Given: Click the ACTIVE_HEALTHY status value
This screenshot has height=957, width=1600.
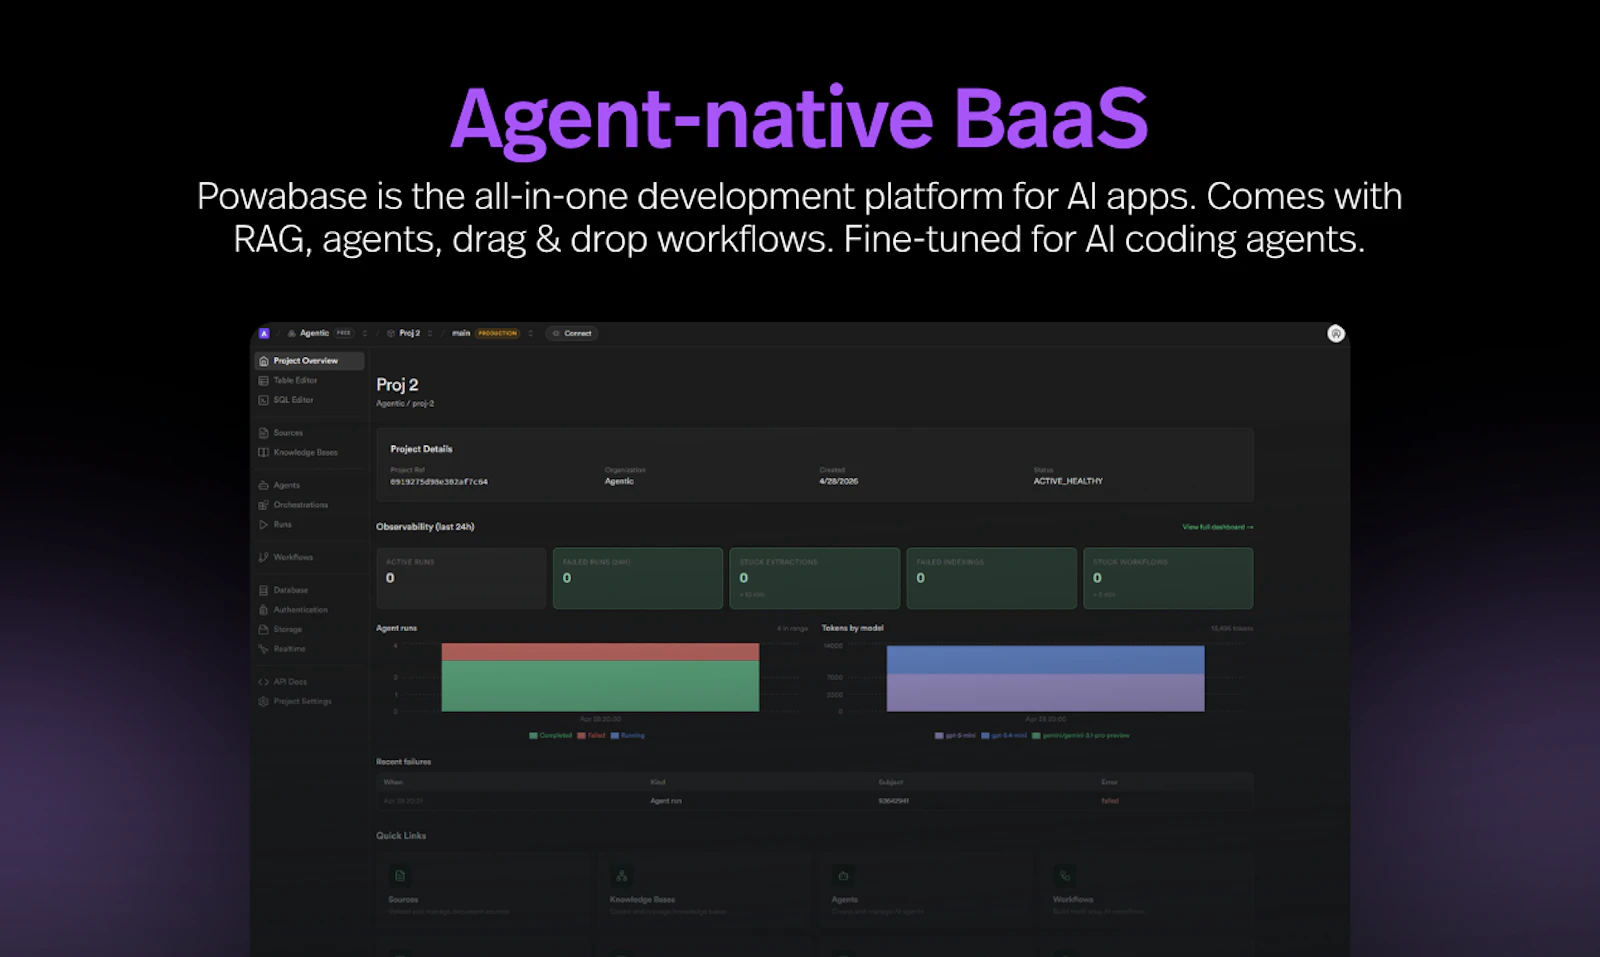Looking at the screenshot, I should pyautogui.click(x=1068, y=482).
